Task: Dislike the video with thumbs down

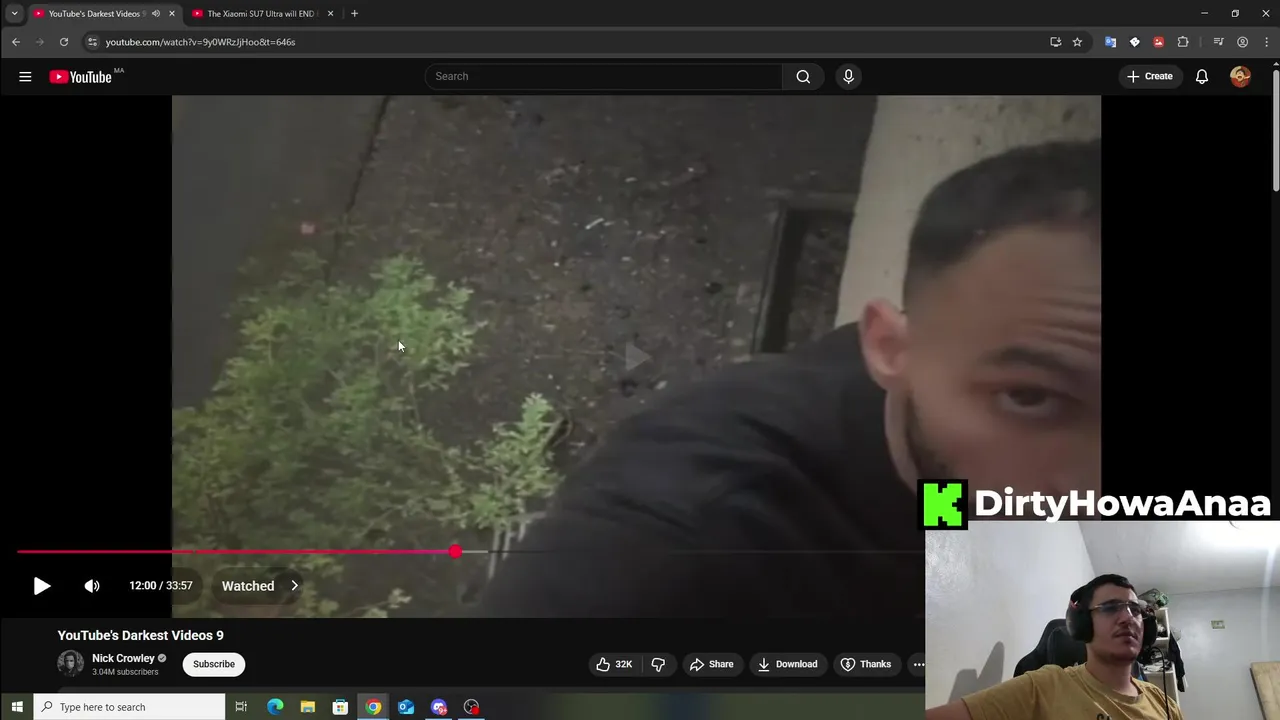Action: [x=658, y=664]
